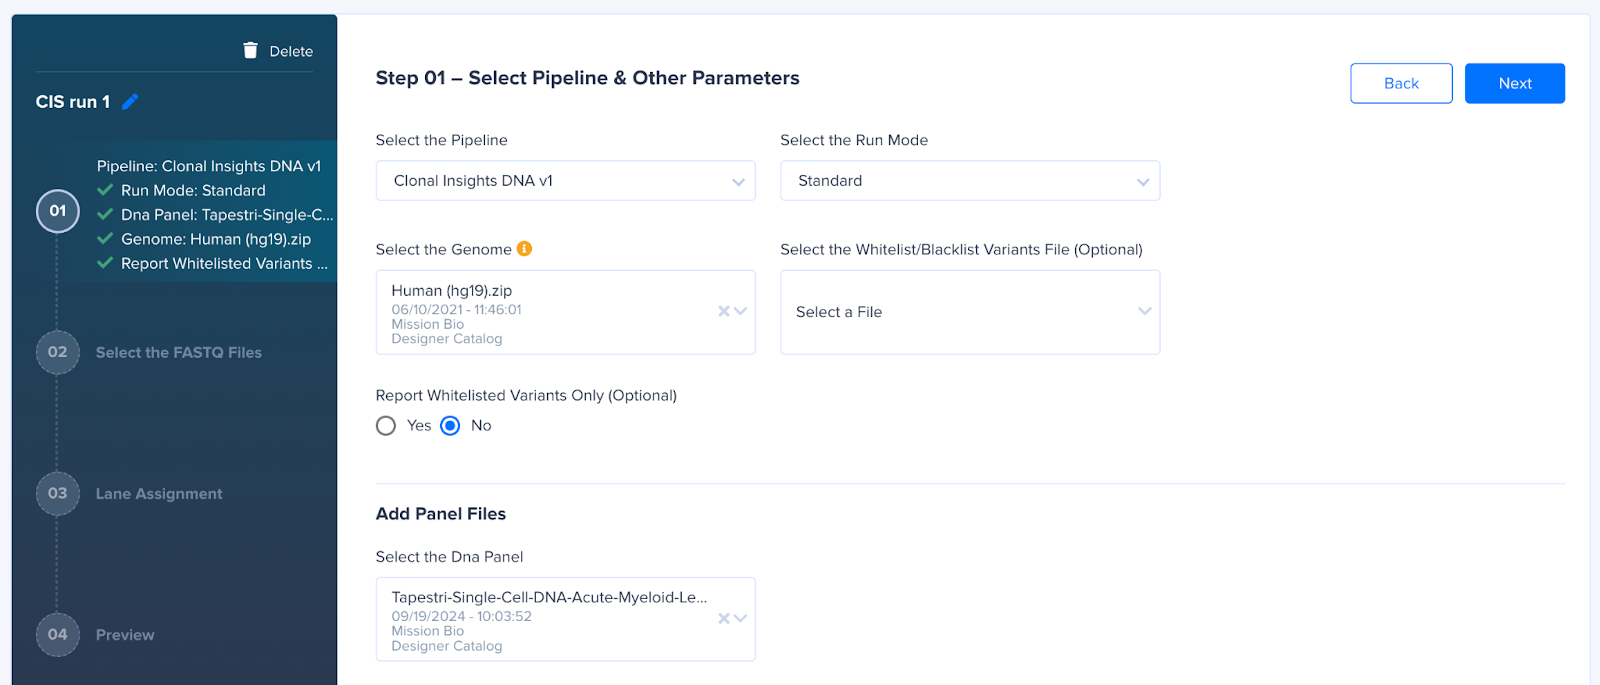The height and width of the screenshot is (685, 1600).
Task: Go to Preview step
Action: tap(125, 634)
